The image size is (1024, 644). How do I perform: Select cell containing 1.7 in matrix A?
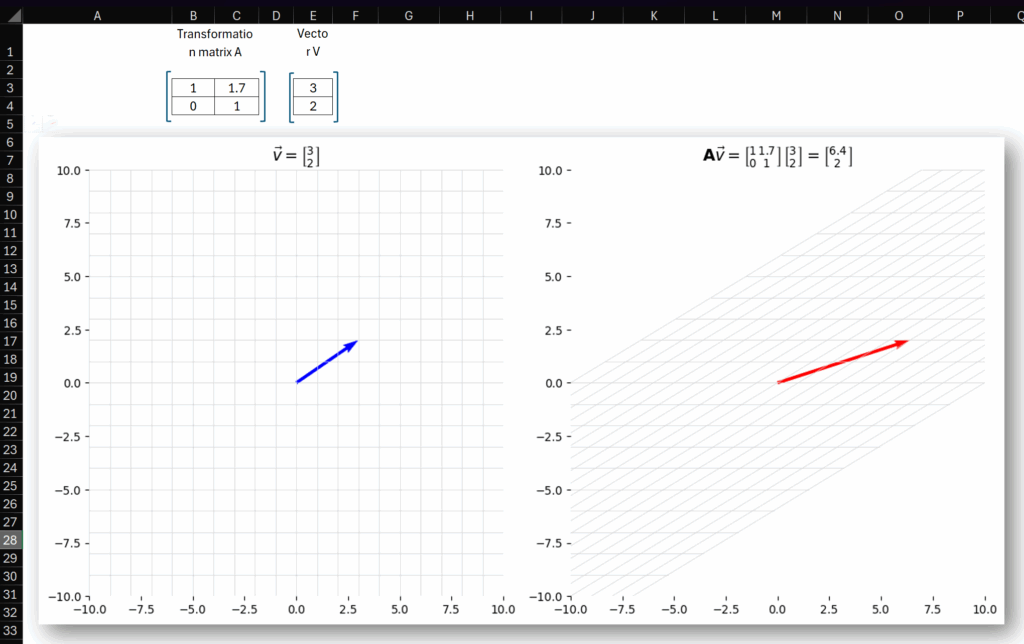tap(236, 88)
